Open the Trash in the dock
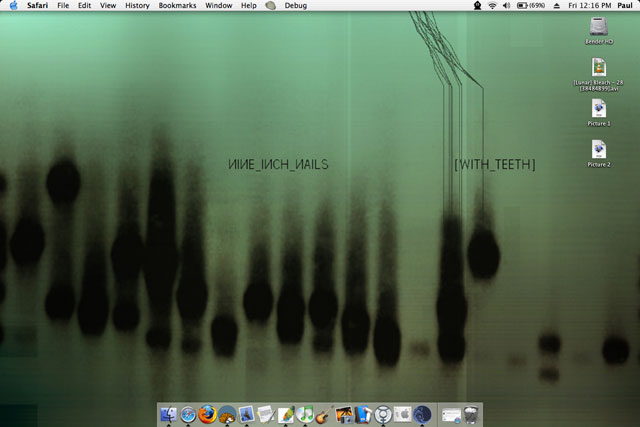This screenshot has height=427, width=640. [473, 414]
